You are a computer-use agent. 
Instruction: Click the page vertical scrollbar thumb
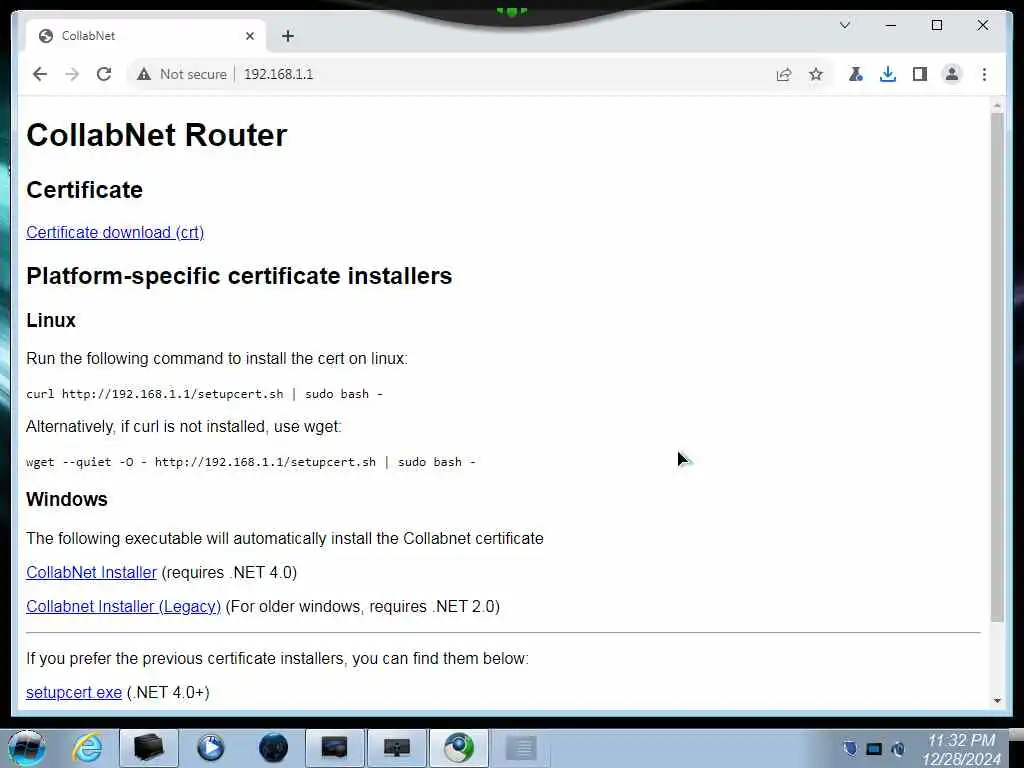point(997,367)
